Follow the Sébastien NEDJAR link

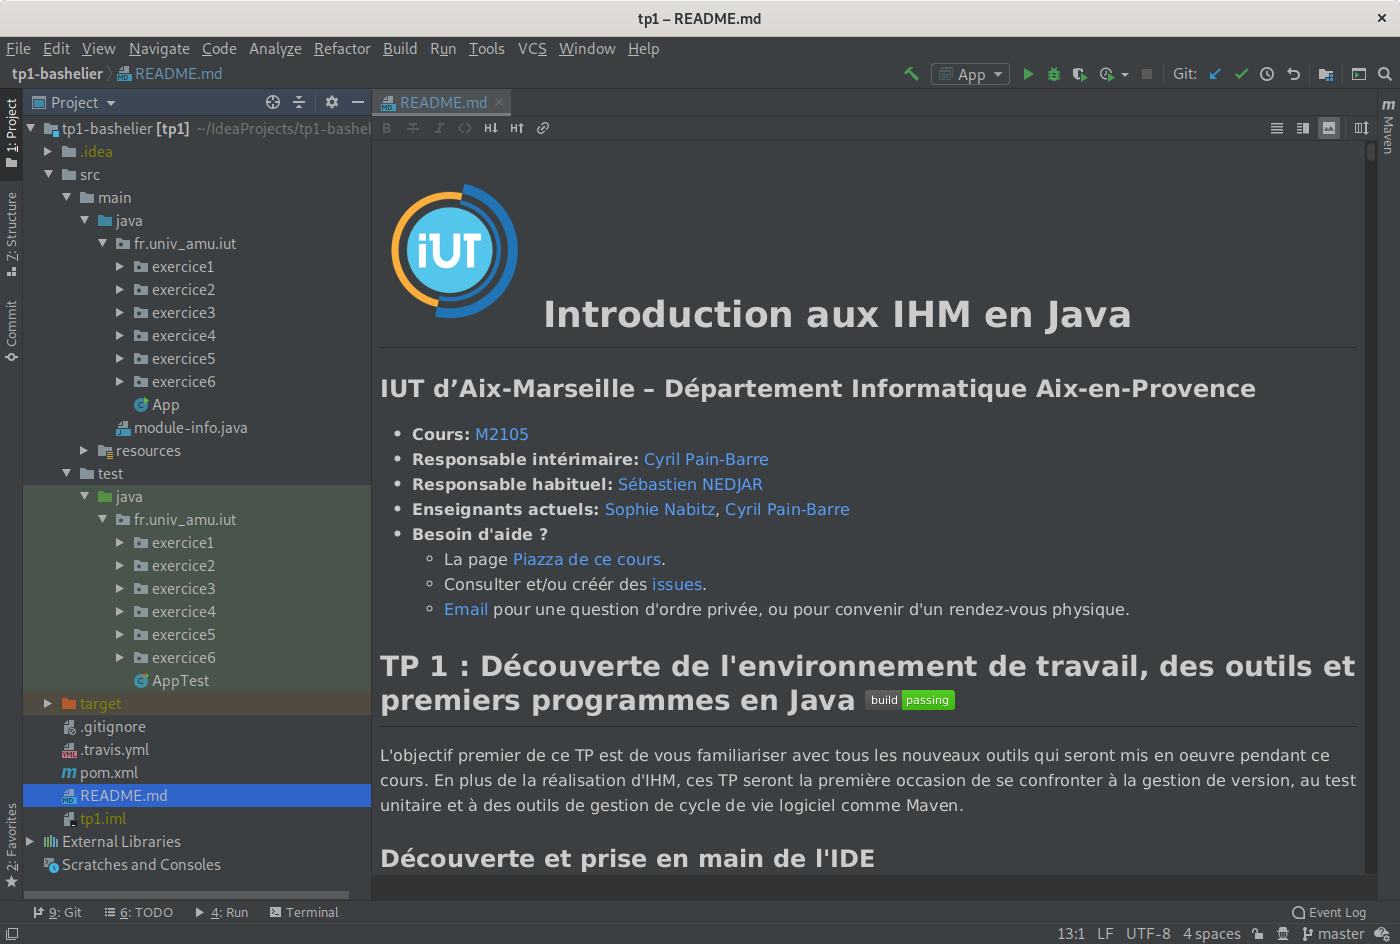point(690,484)
